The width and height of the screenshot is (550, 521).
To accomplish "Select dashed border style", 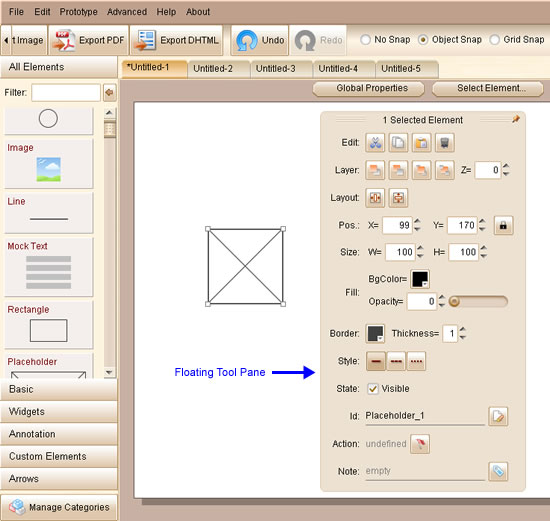I will [x=396, y=361].
